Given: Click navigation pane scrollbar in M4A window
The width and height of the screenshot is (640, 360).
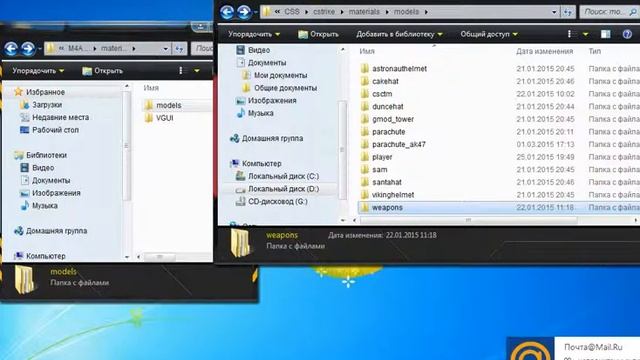Looking at the screenshot, I should [x=127, y=145].
